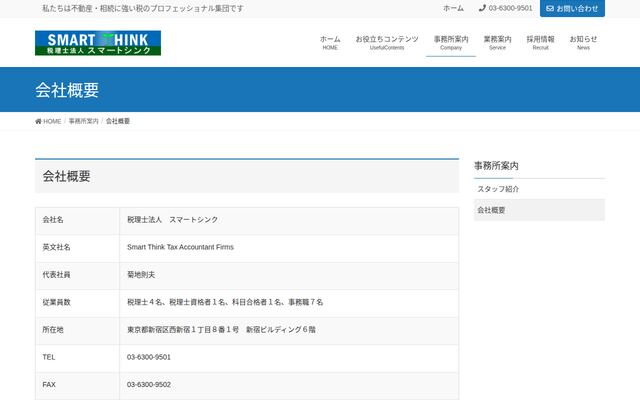The image size is (640, 400).
Task: Open the お問い合わせ contact button
Action: (572, 8)
